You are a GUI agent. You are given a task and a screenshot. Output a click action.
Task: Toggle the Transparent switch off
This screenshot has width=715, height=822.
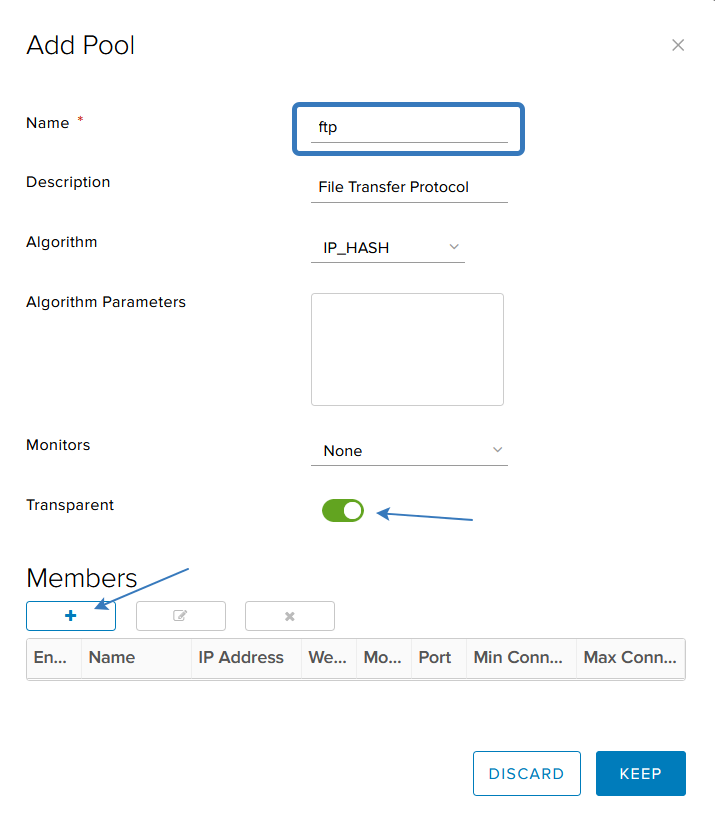[343, 510]
